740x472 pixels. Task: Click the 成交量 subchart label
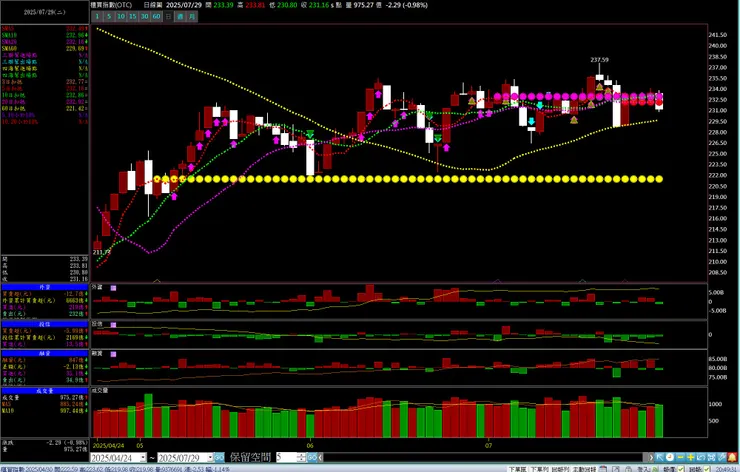click(100, 391)
